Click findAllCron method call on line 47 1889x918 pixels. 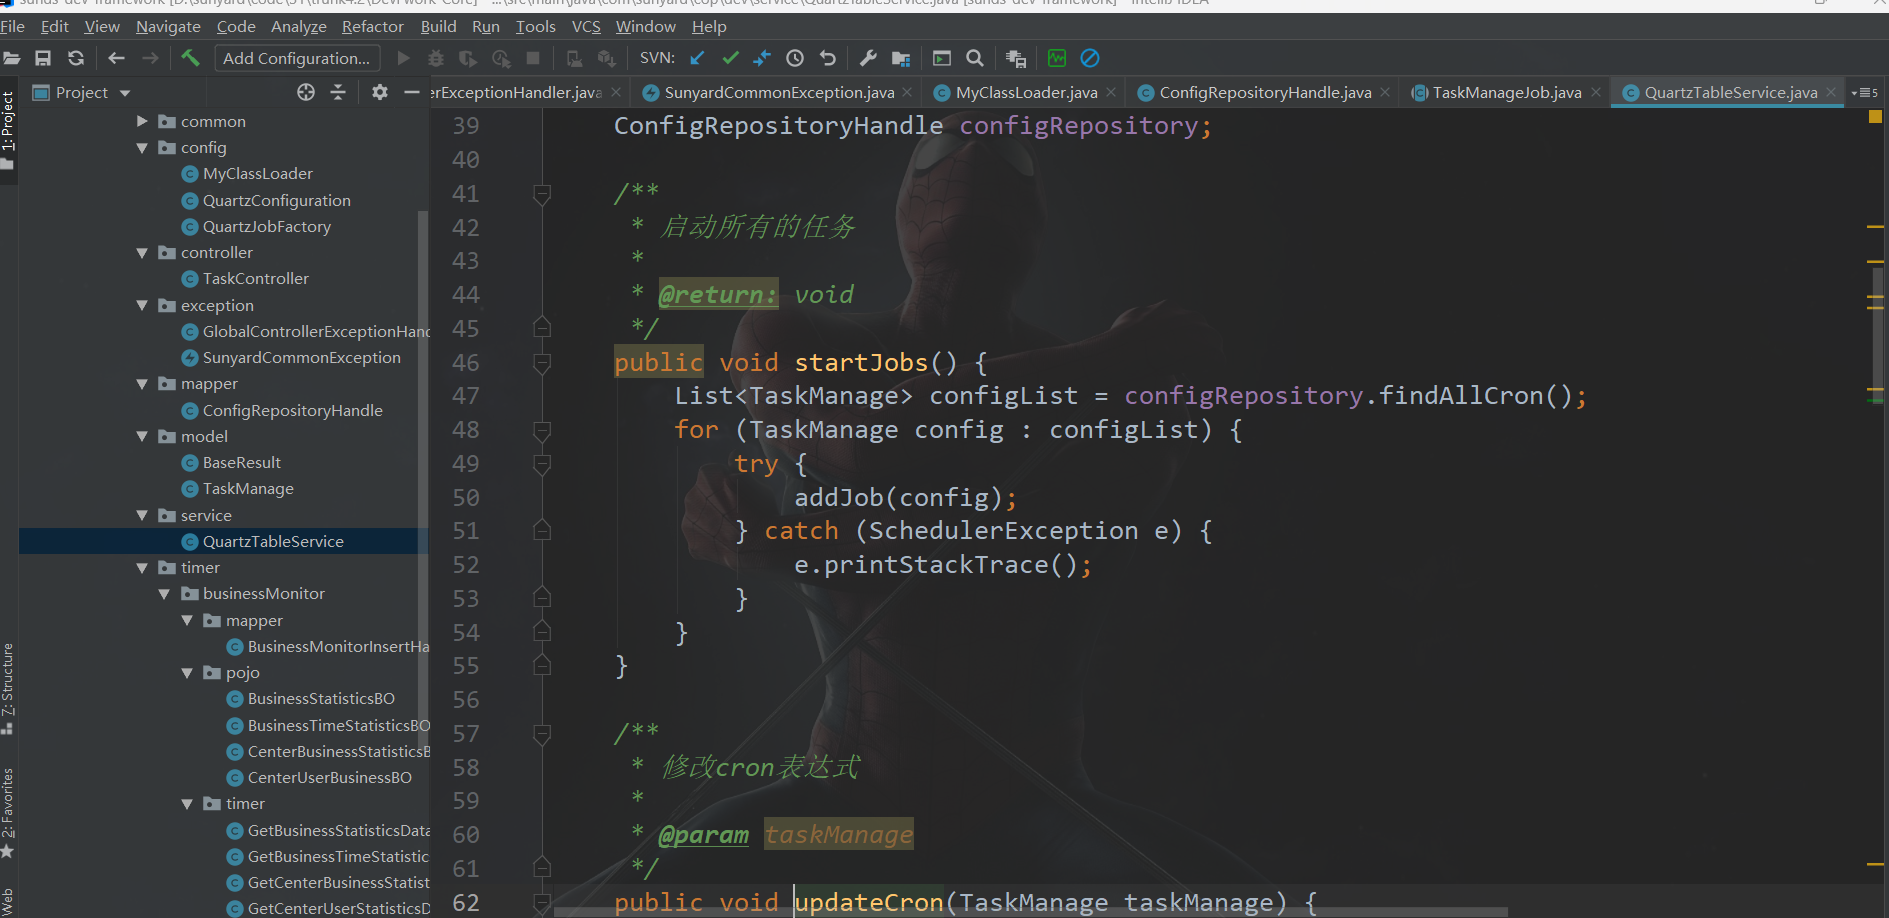(1461, 396)
